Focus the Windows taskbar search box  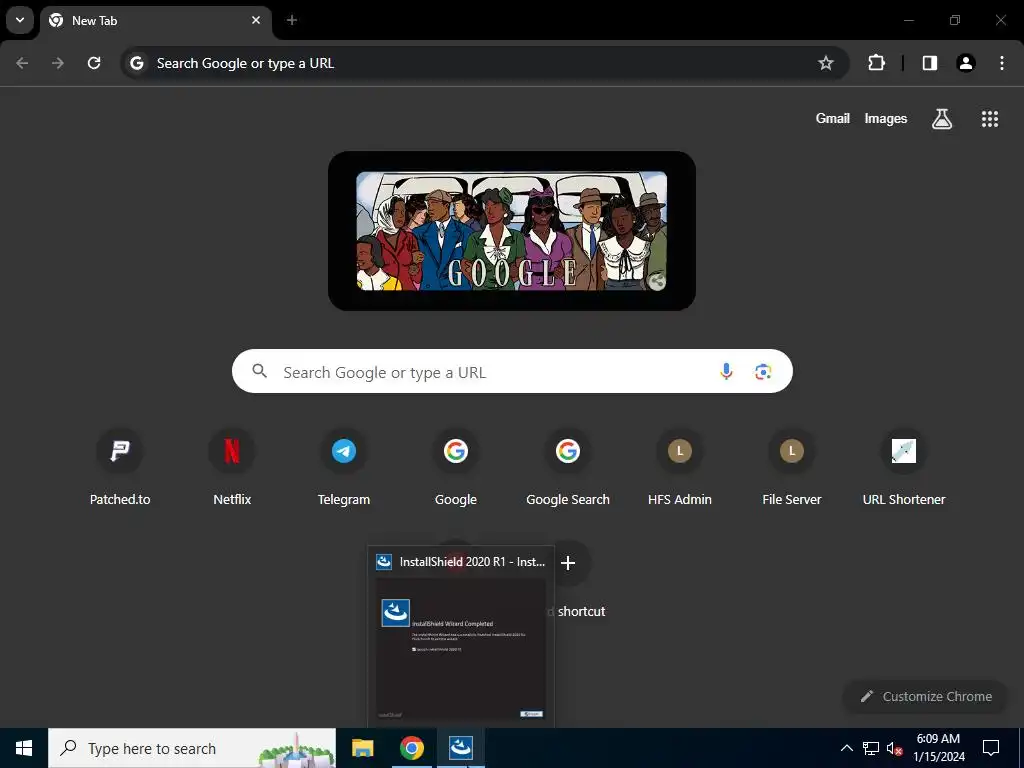click(192, 748)
